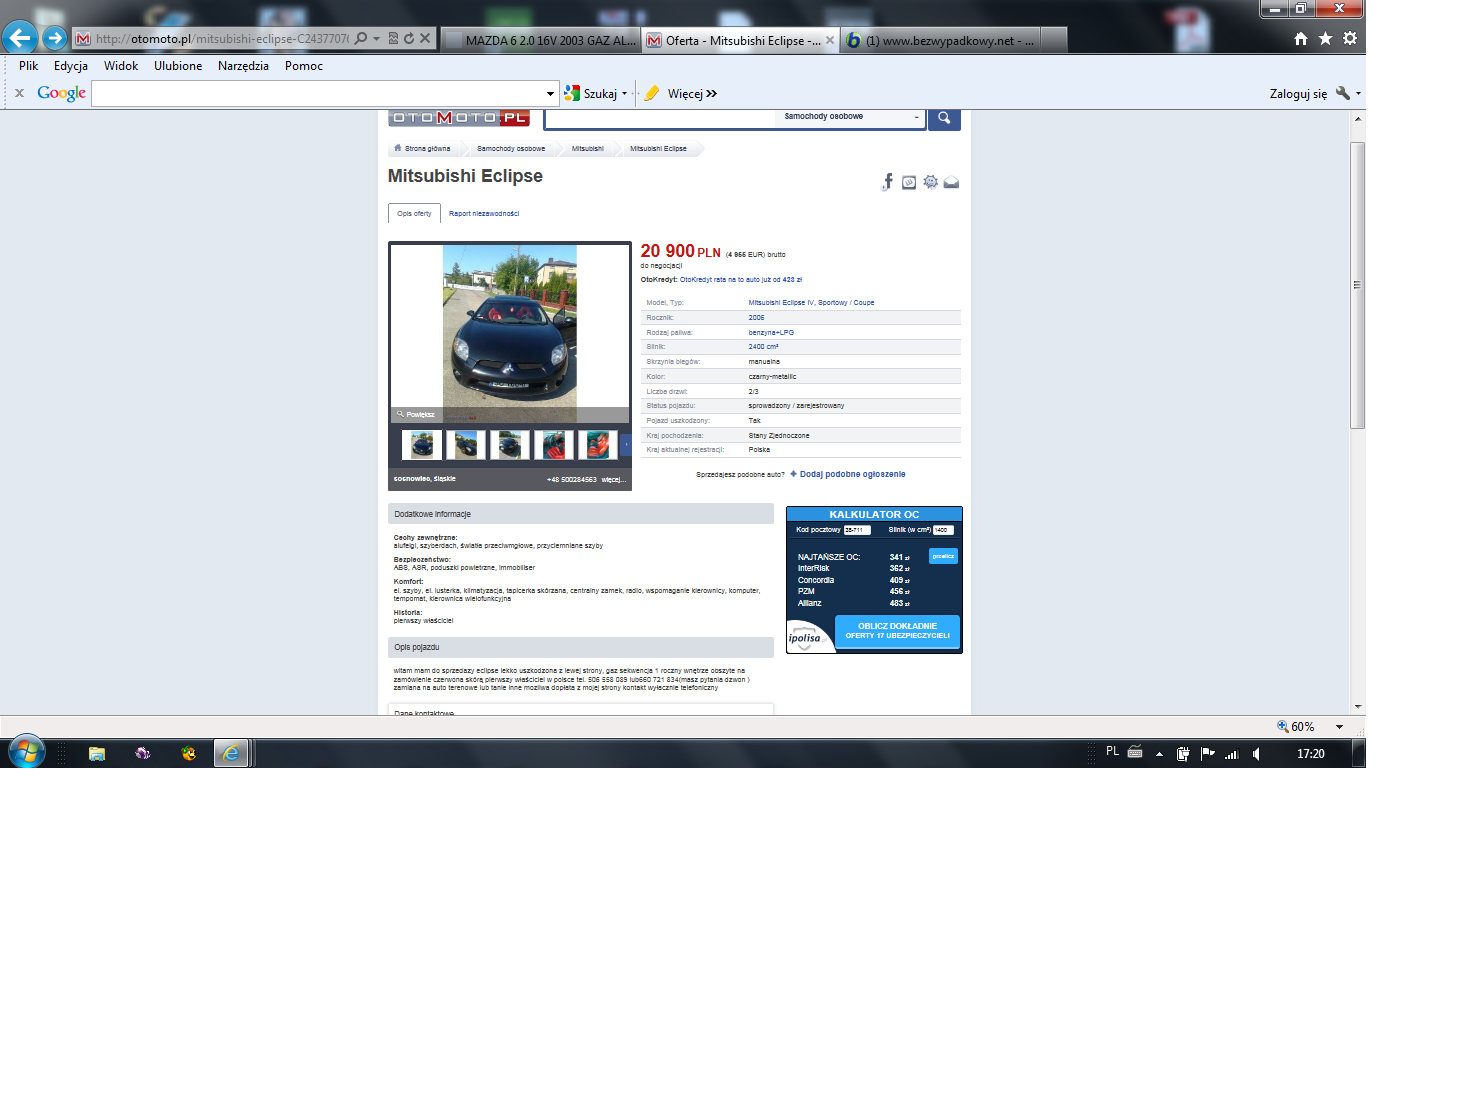This screenshot has height=1095, width=1460.
Task: Select the third car thumbnail
Action: coord(510,444)
